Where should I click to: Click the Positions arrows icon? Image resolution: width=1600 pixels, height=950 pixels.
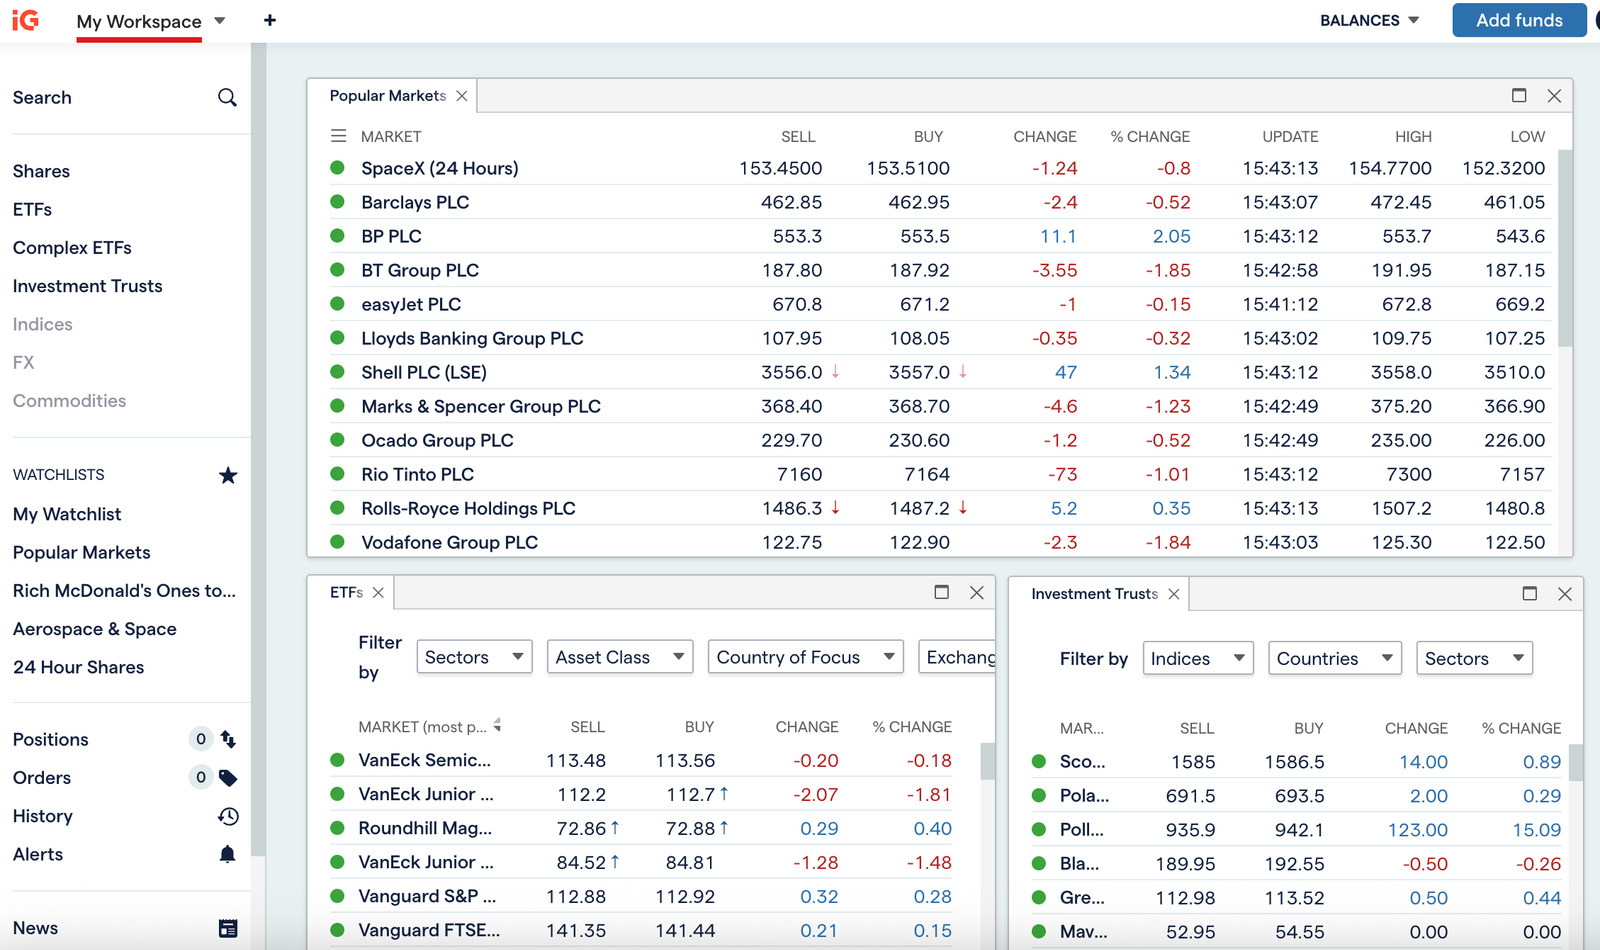point(228,739)
